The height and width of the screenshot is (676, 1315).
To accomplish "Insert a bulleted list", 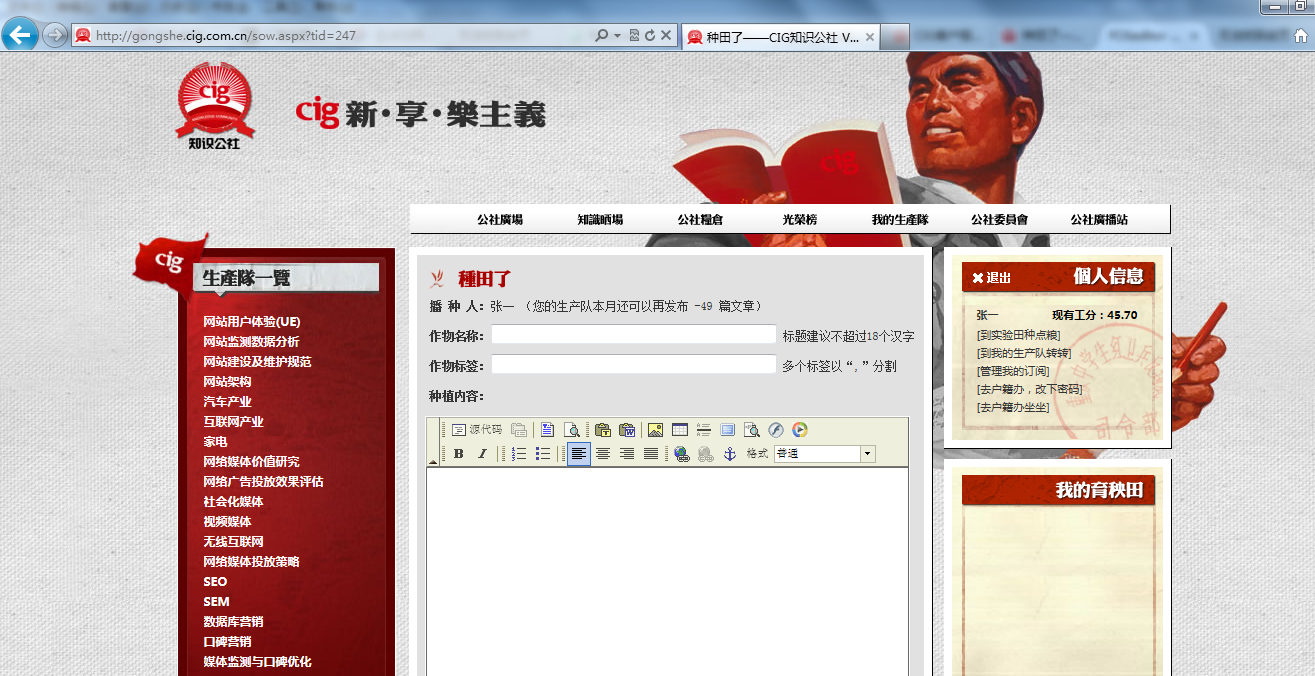I will 543,454.
